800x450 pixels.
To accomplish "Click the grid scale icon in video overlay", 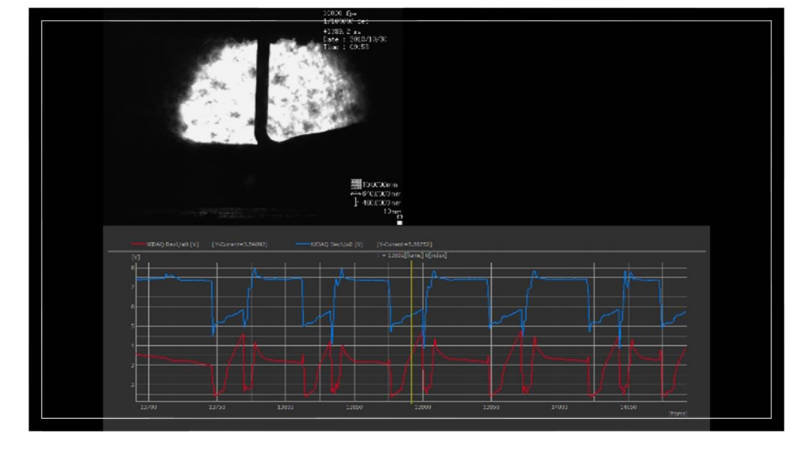I will tap(356, 184).
